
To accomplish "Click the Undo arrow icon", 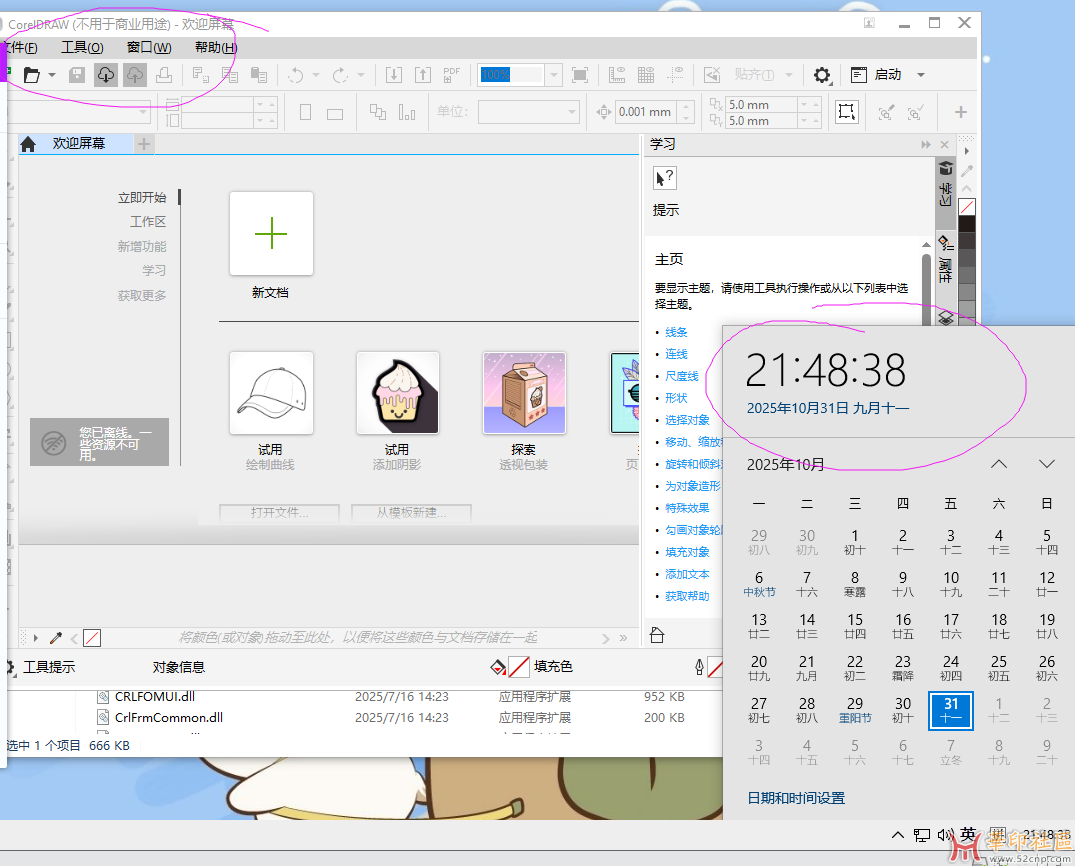I will tap(296, 75).
